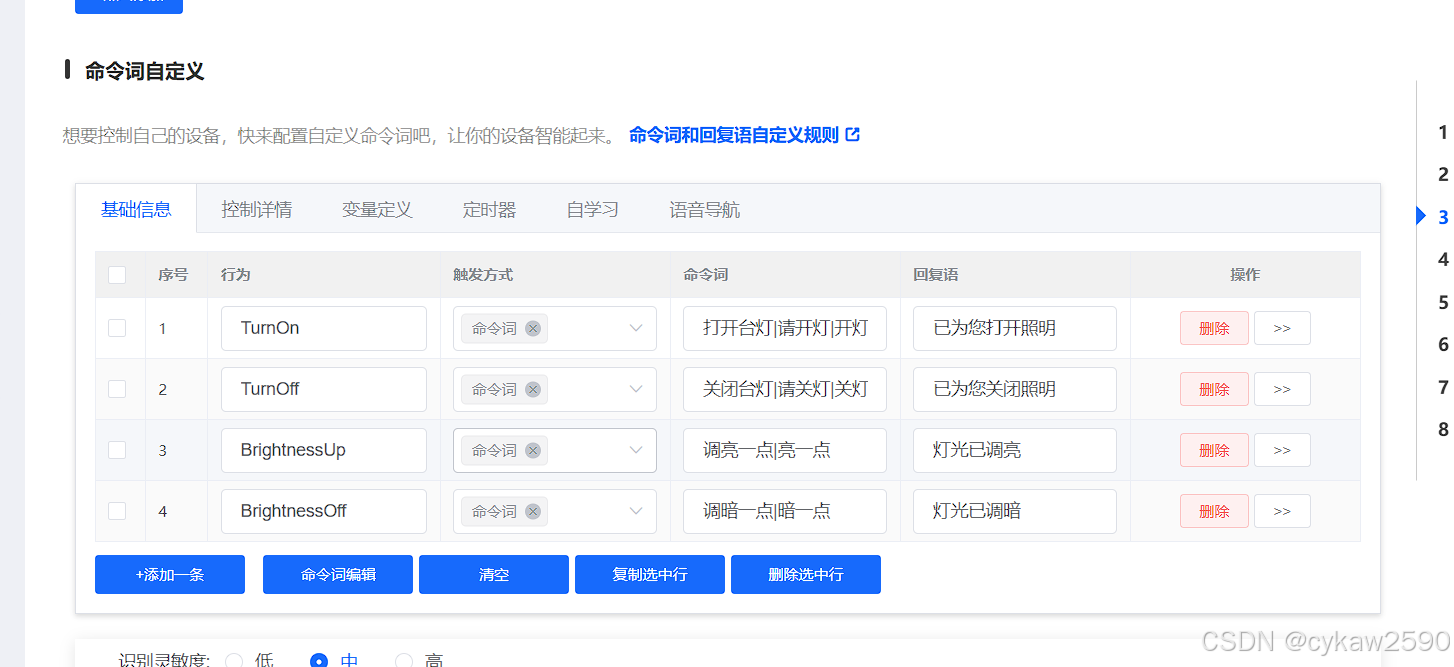Remove 命令词 tag in TurnOn row
This screenshot has height=667, width=1454.
click(533, 328)
